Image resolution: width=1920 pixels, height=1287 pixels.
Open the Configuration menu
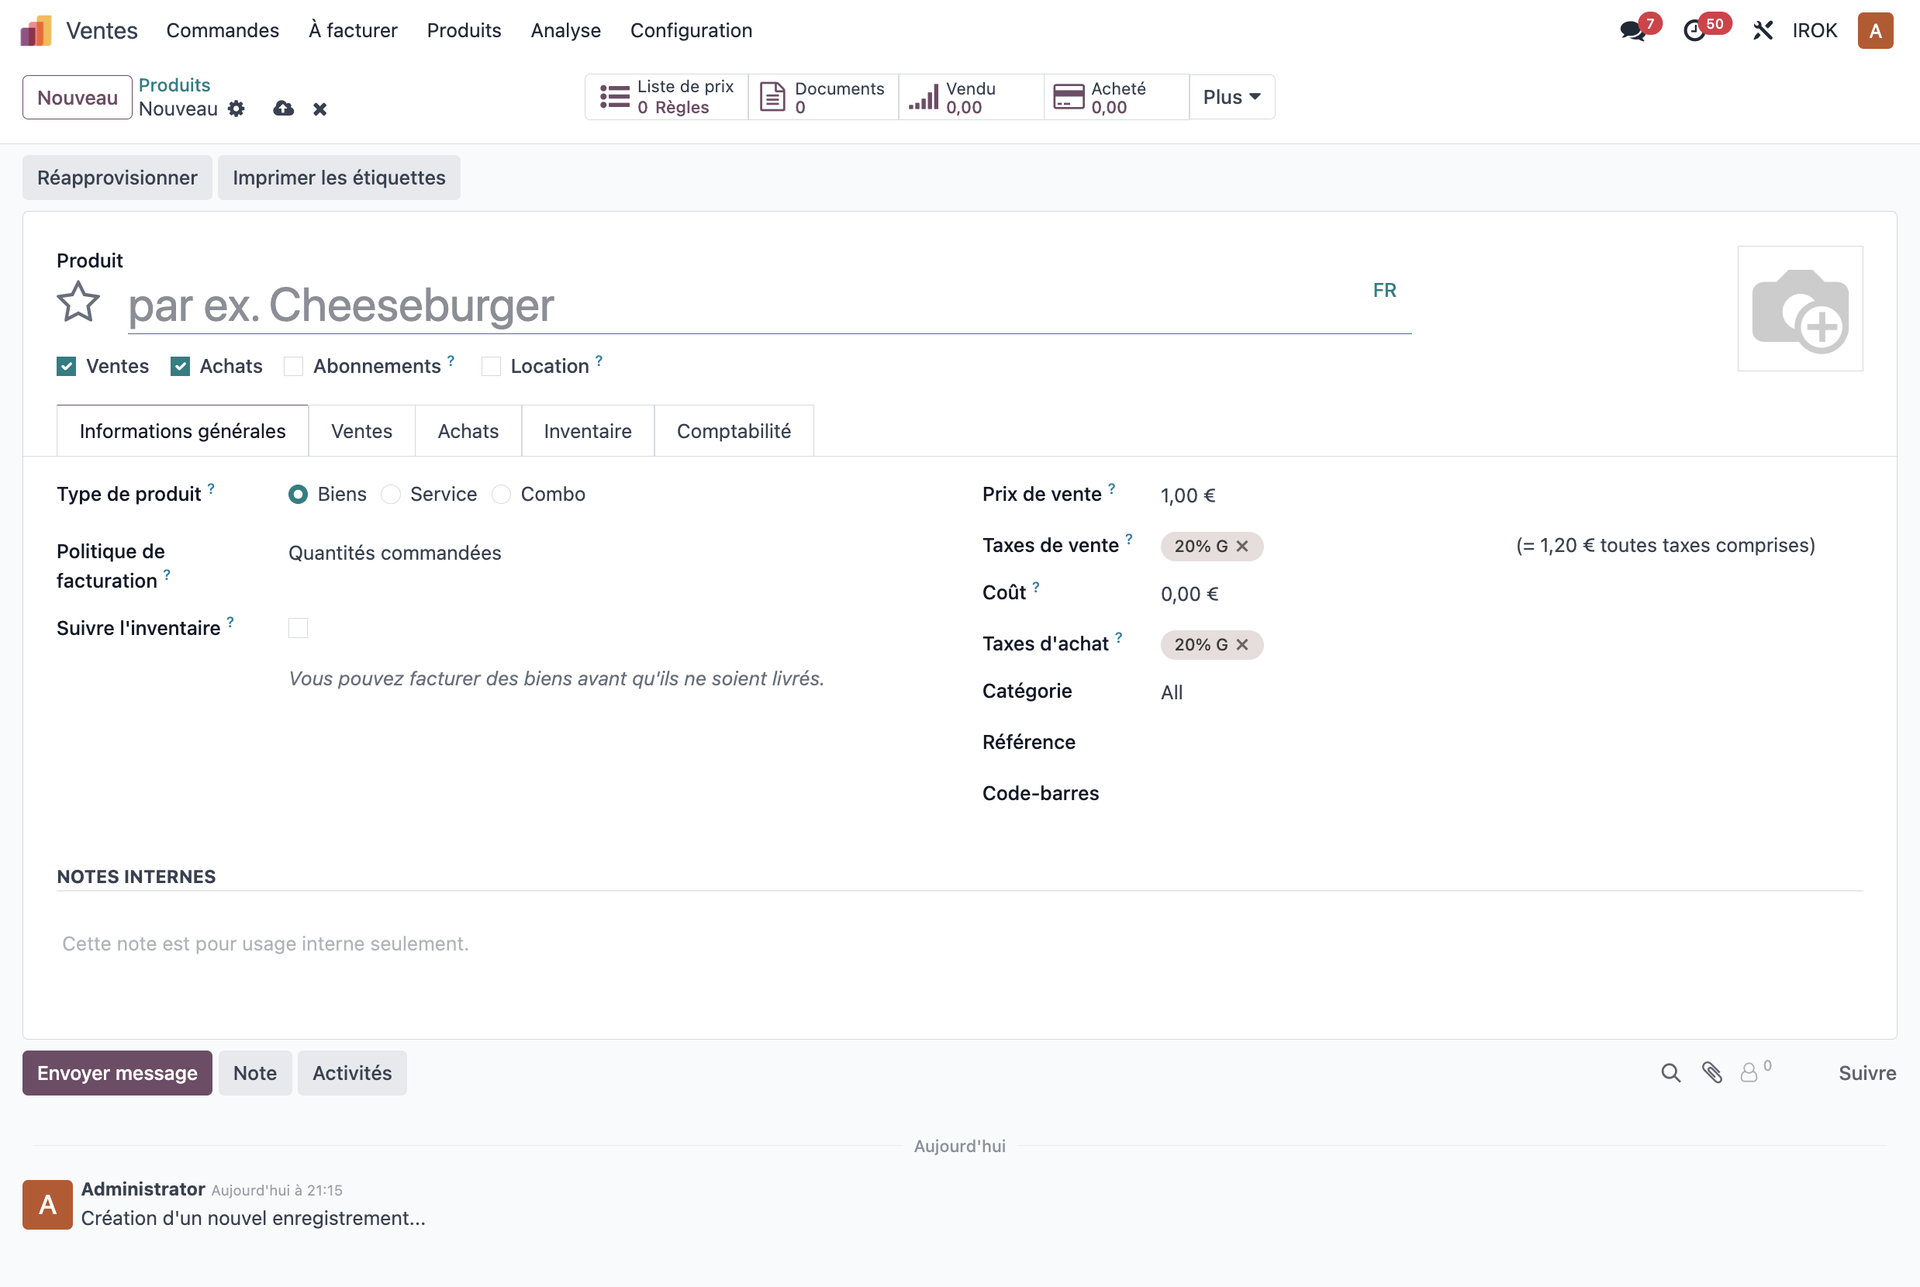coord(691,30)
